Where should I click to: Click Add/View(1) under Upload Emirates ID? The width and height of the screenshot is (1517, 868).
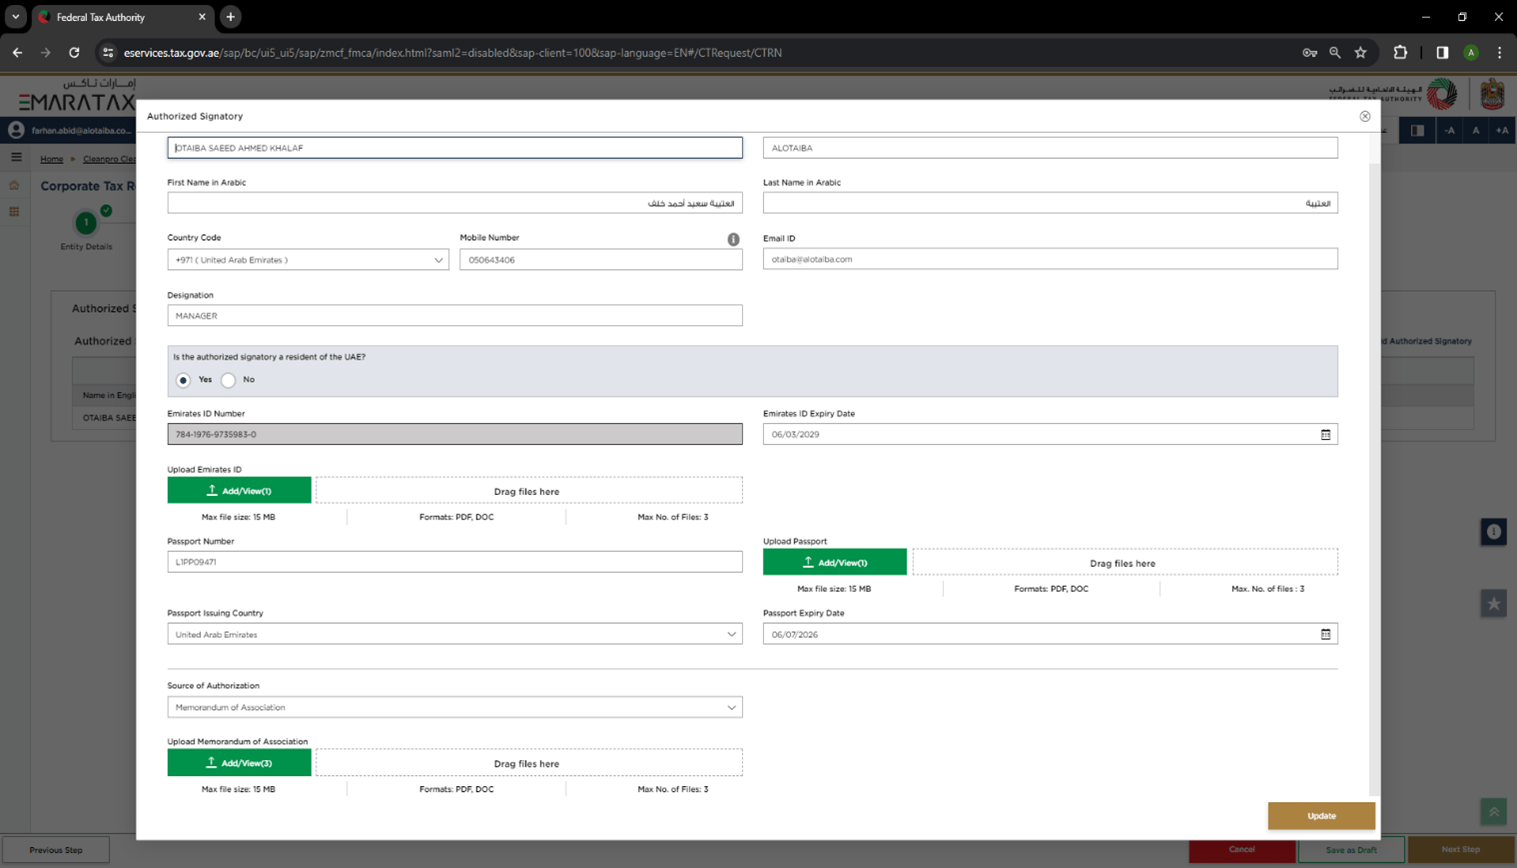pos(239,491)
